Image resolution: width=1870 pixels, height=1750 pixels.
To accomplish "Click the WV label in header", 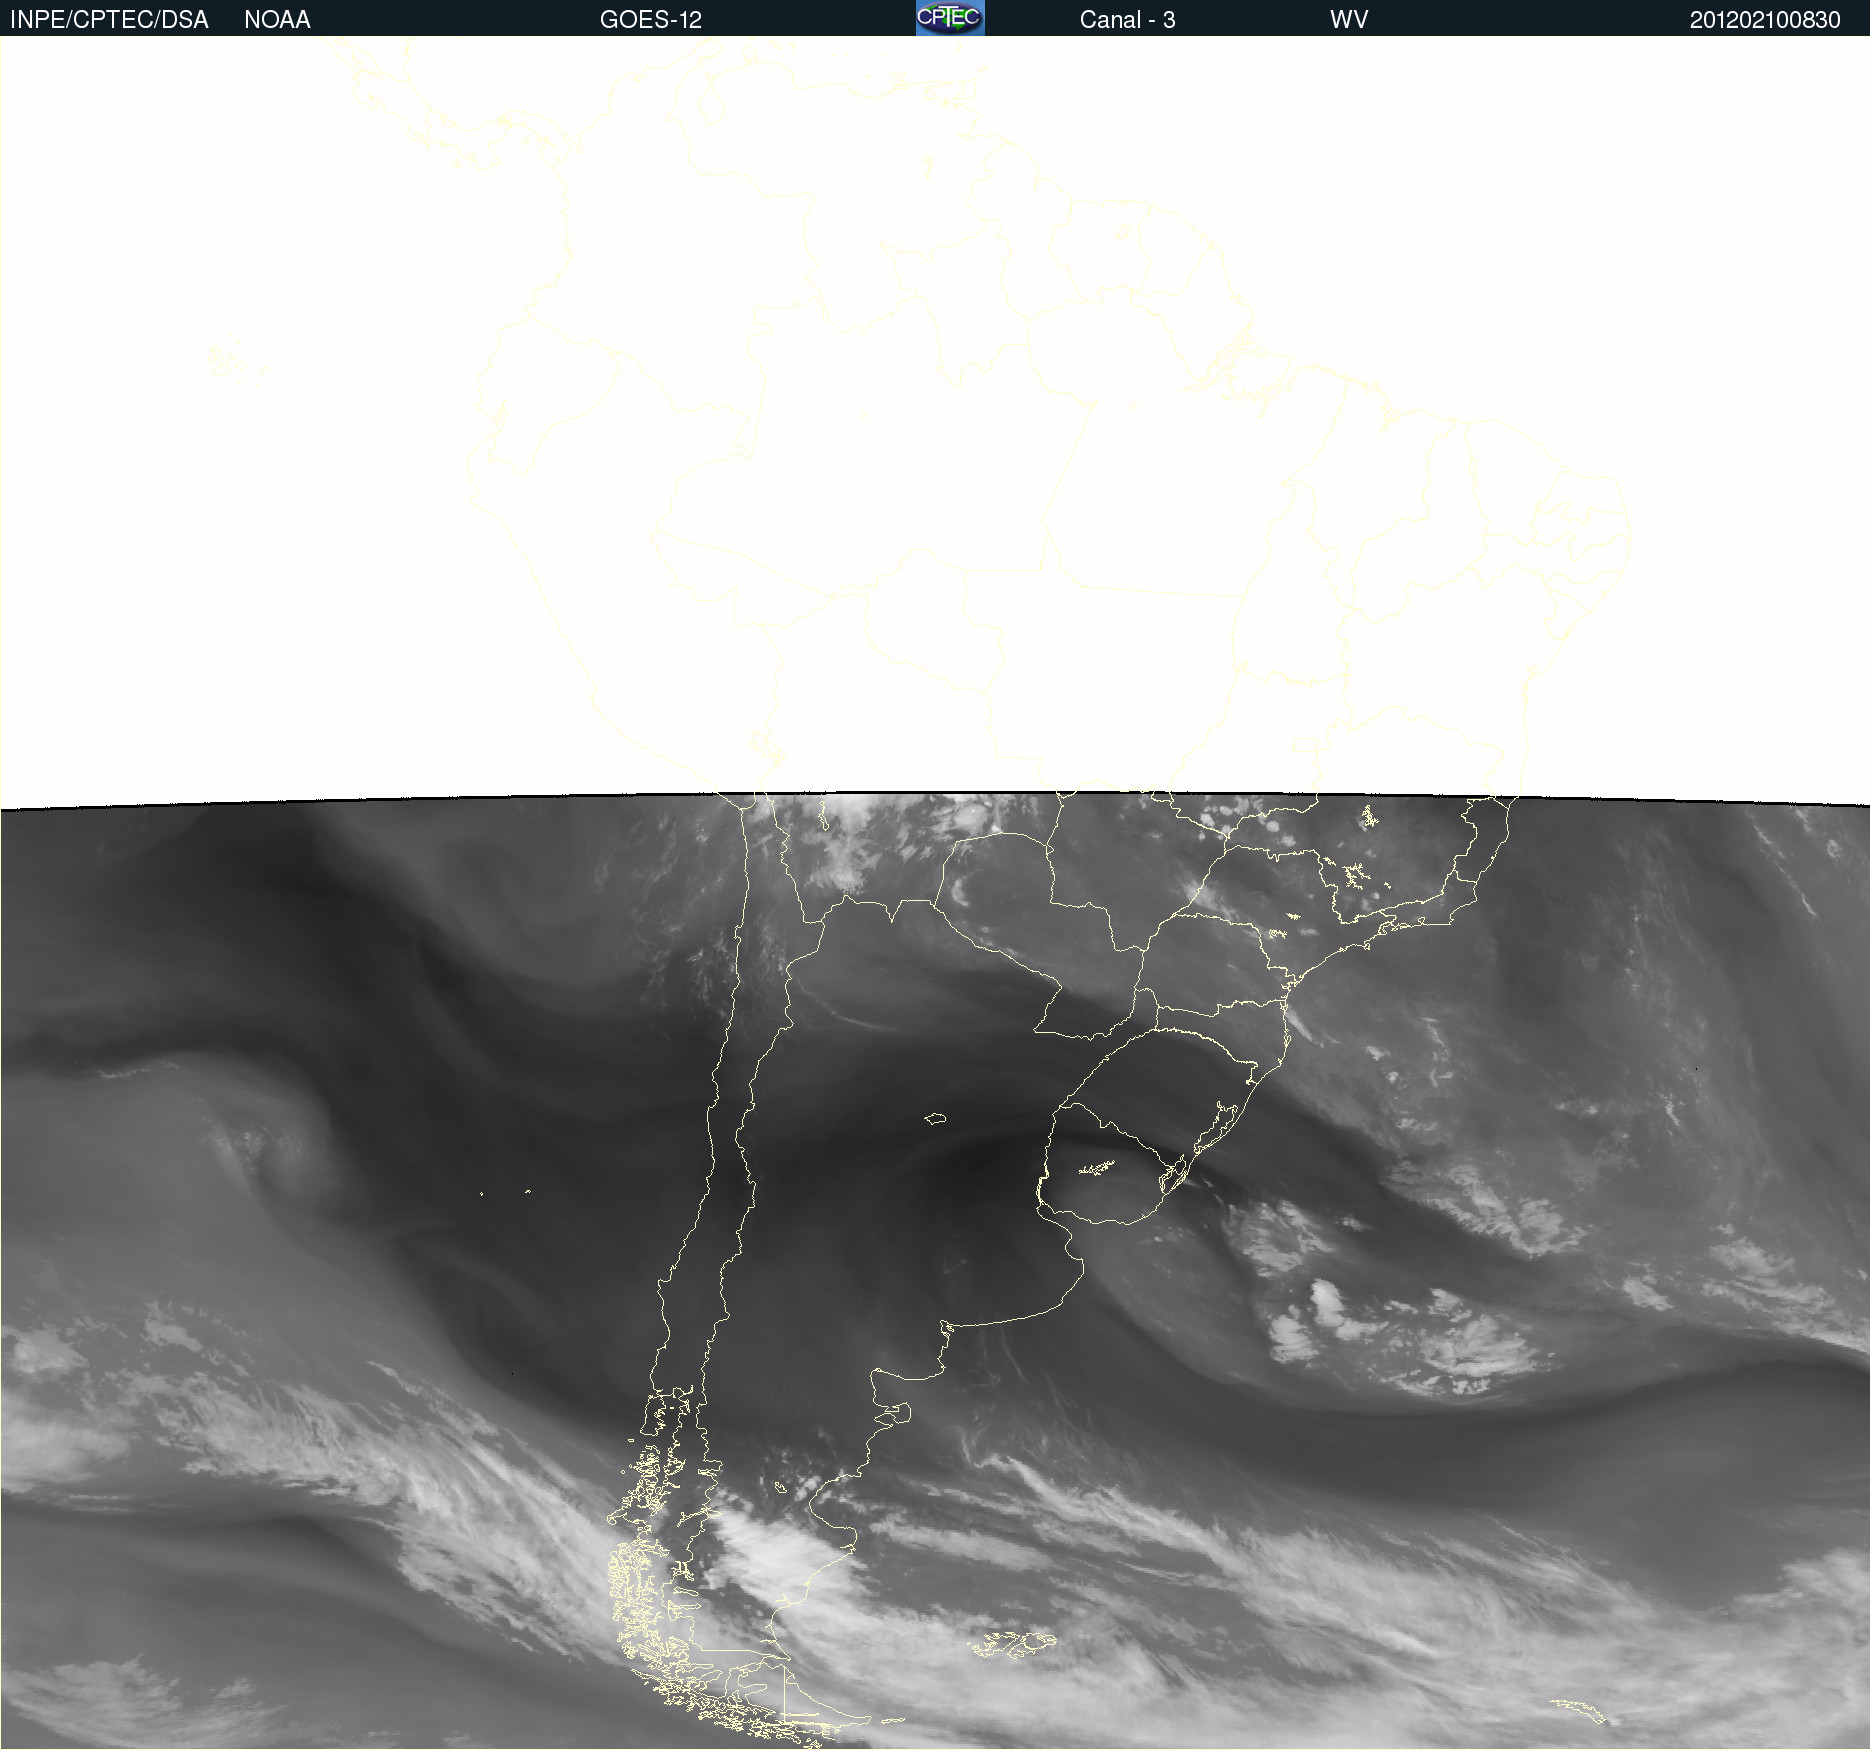I will click(1349, 20).
